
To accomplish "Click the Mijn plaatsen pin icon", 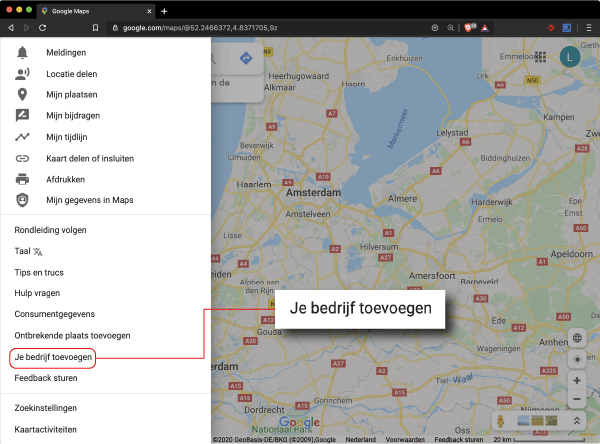I will (x=22, y=95).
